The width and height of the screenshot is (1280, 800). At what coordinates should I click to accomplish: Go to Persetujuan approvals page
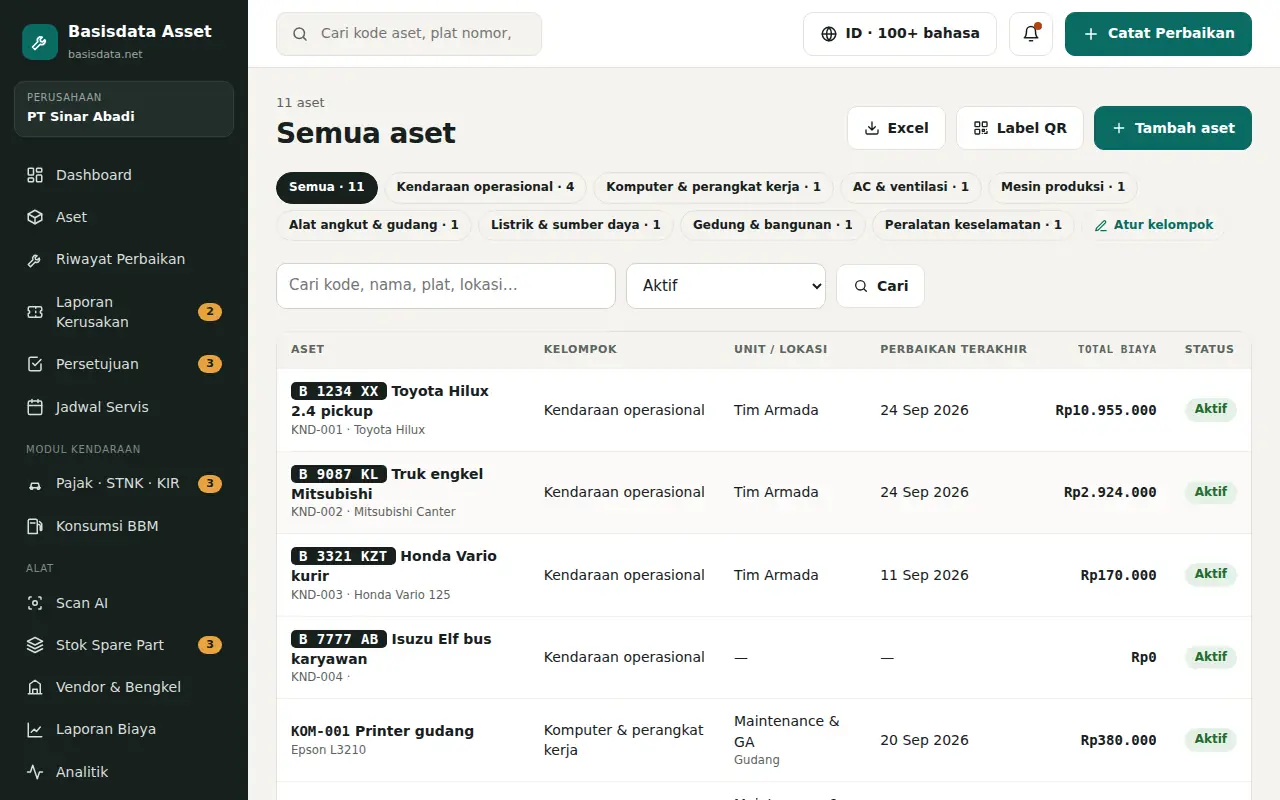coord(124,364)
